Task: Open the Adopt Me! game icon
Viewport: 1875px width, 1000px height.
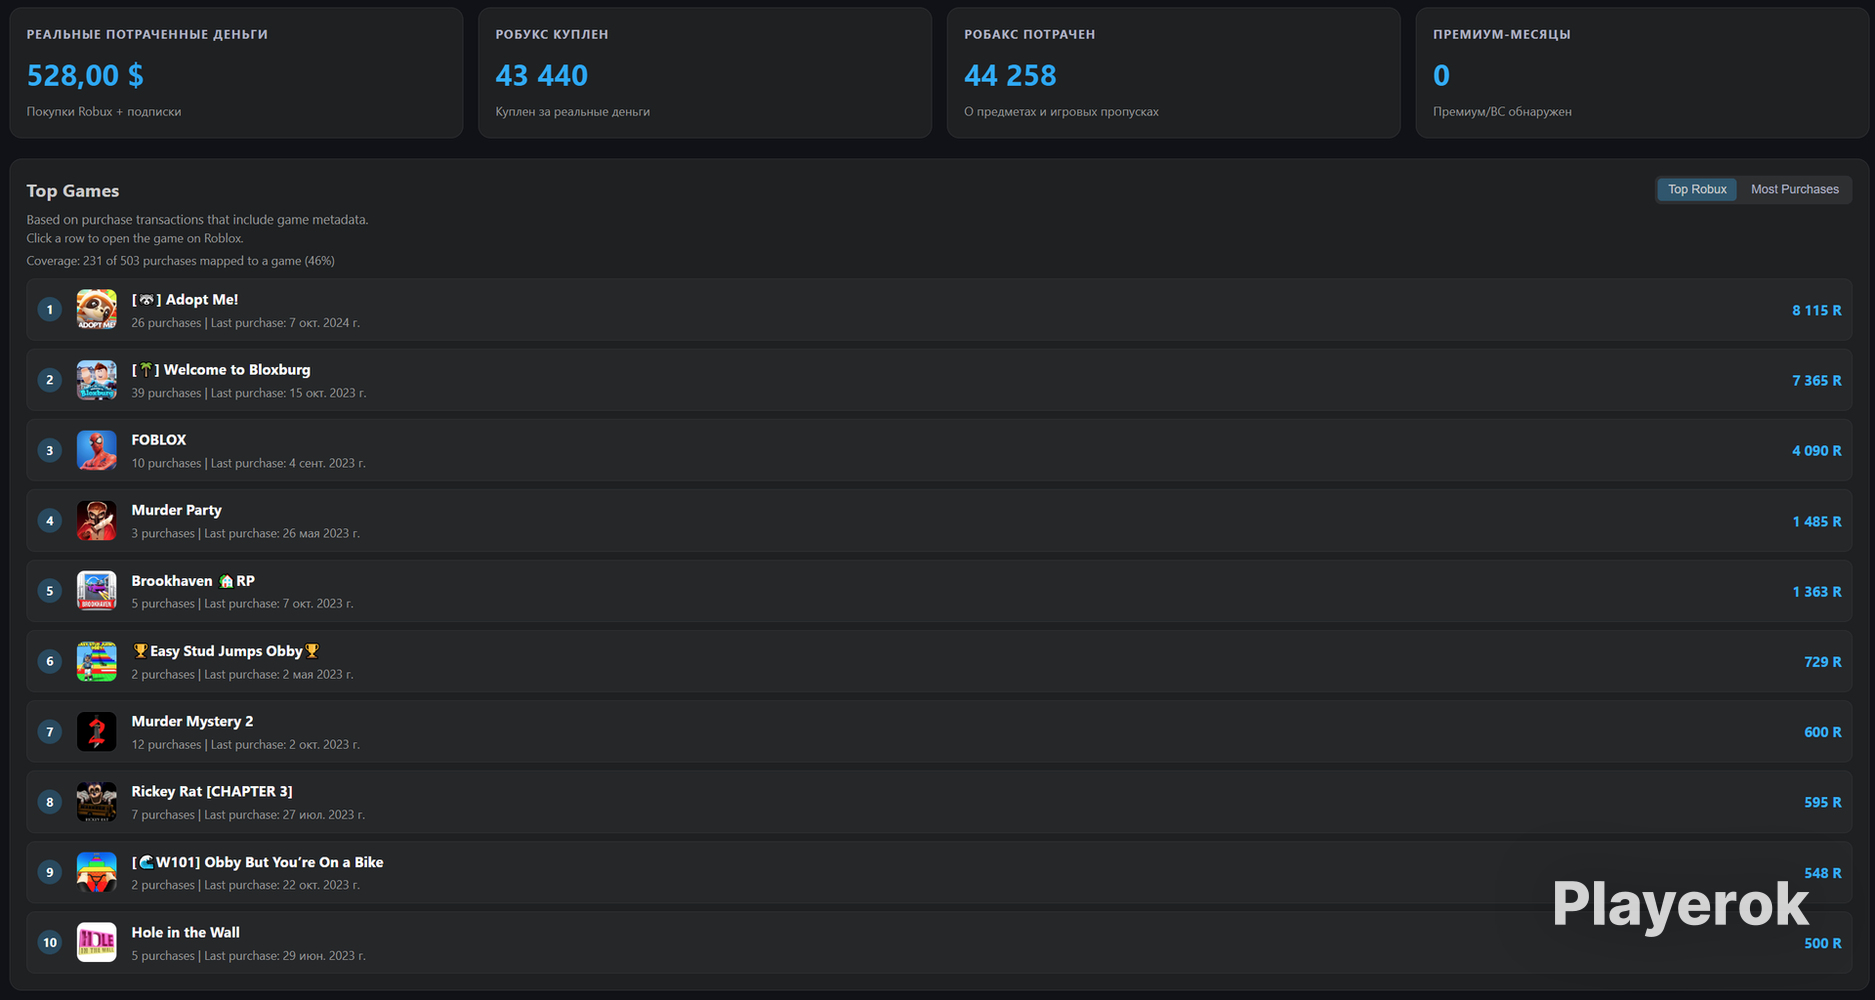Action: pyautogui.click(x=96, y=310)
